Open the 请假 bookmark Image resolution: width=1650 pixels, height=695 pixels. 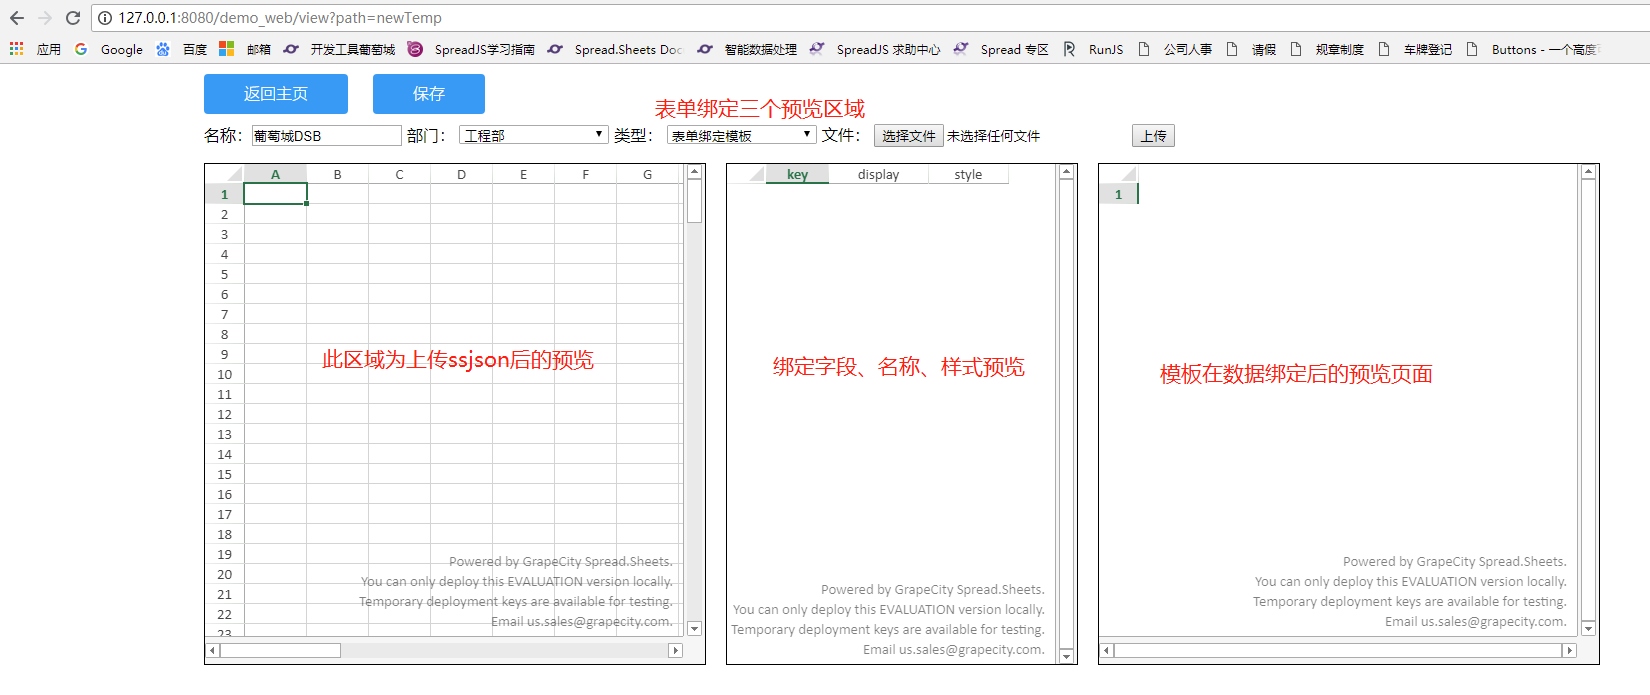[1251, 49]
